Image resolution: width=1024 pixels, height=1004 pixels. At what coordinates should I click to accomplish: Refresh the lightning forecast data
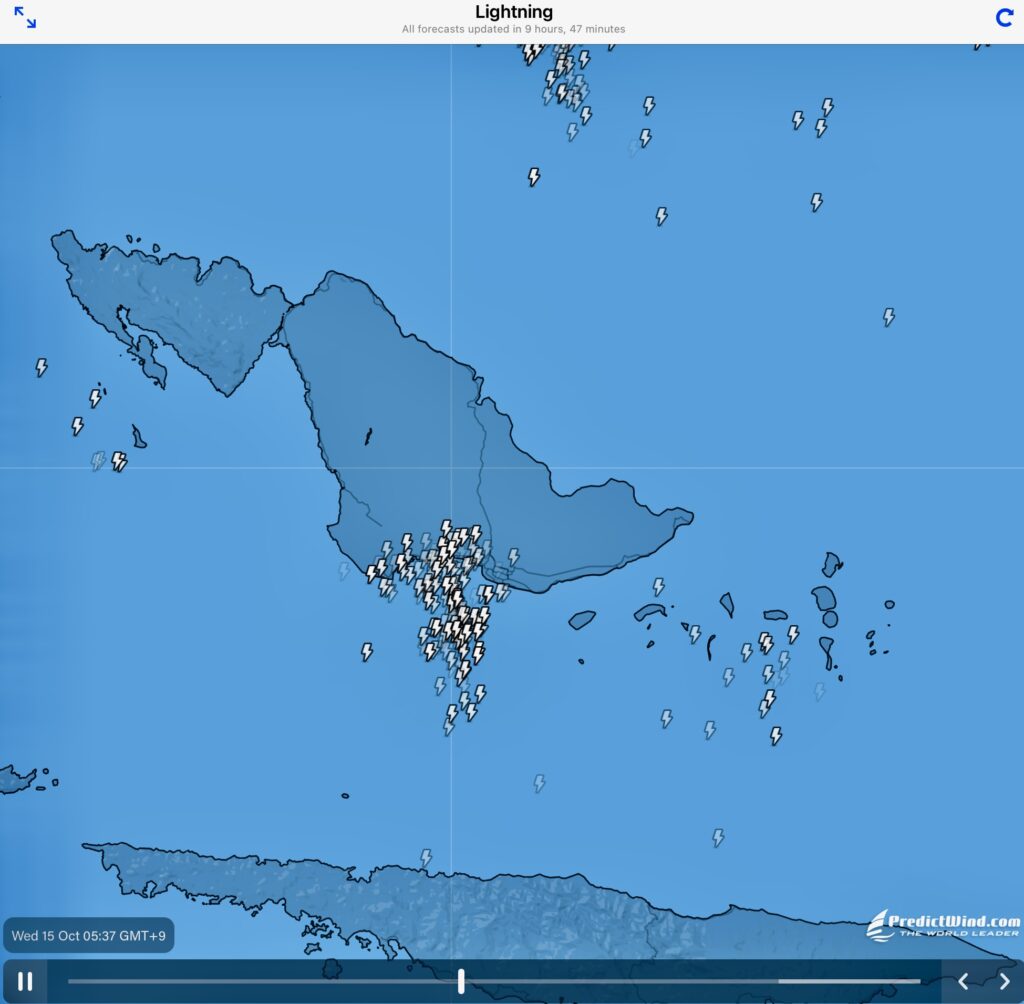[1004, 18]
